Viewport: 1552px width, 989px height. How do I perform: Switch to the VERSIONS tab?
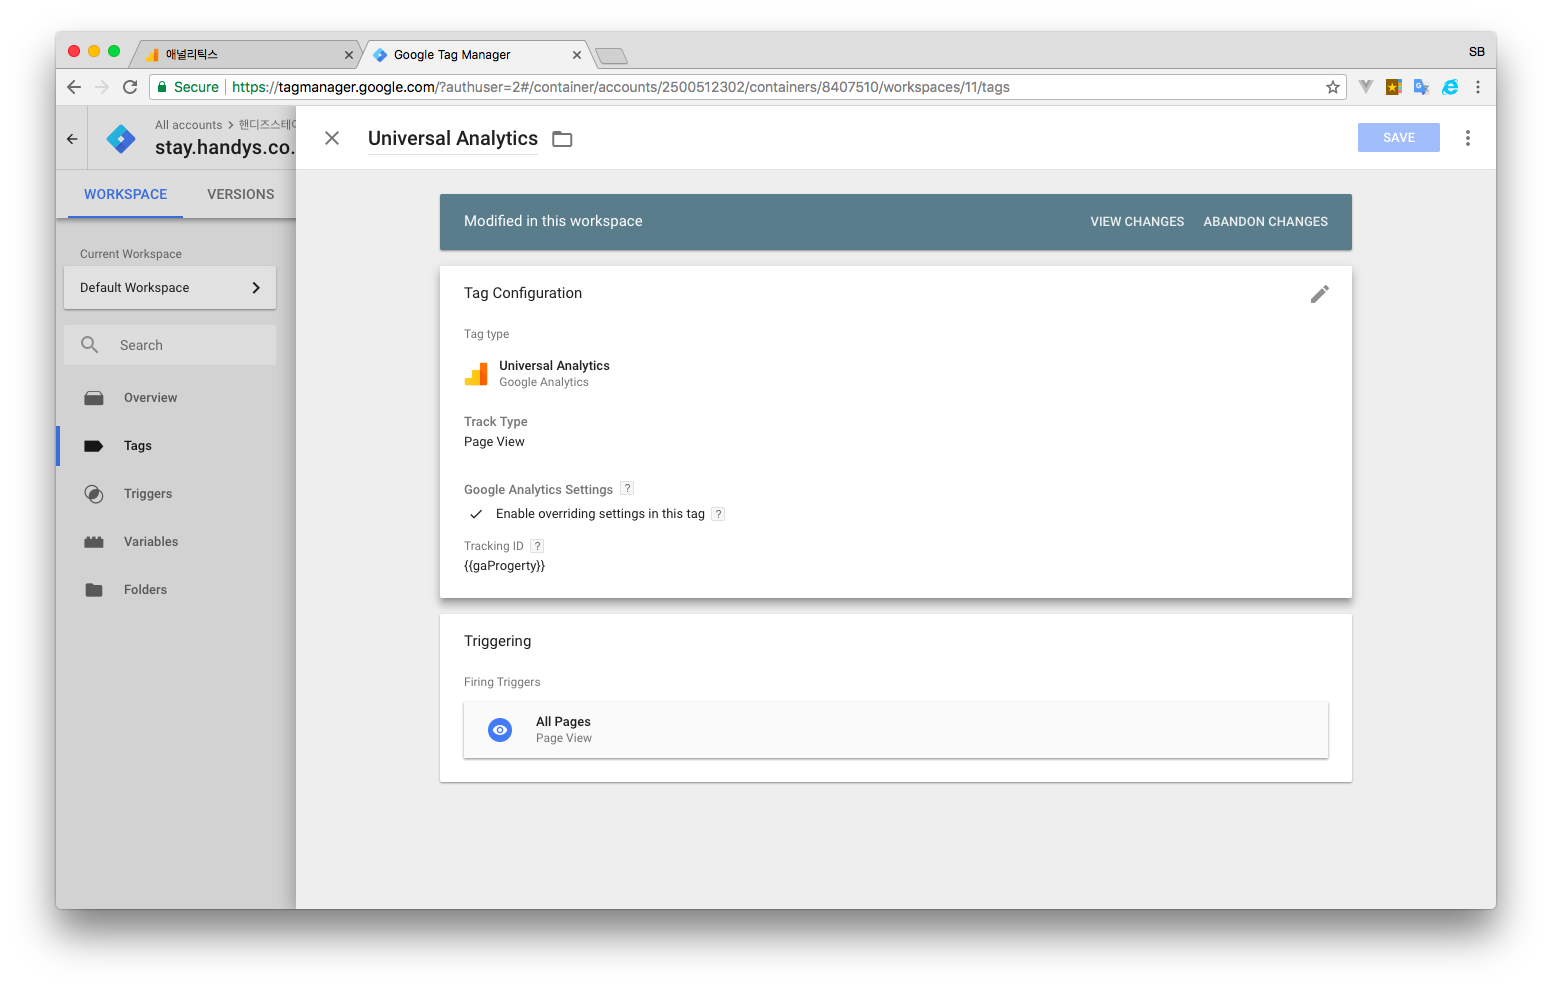240,194
